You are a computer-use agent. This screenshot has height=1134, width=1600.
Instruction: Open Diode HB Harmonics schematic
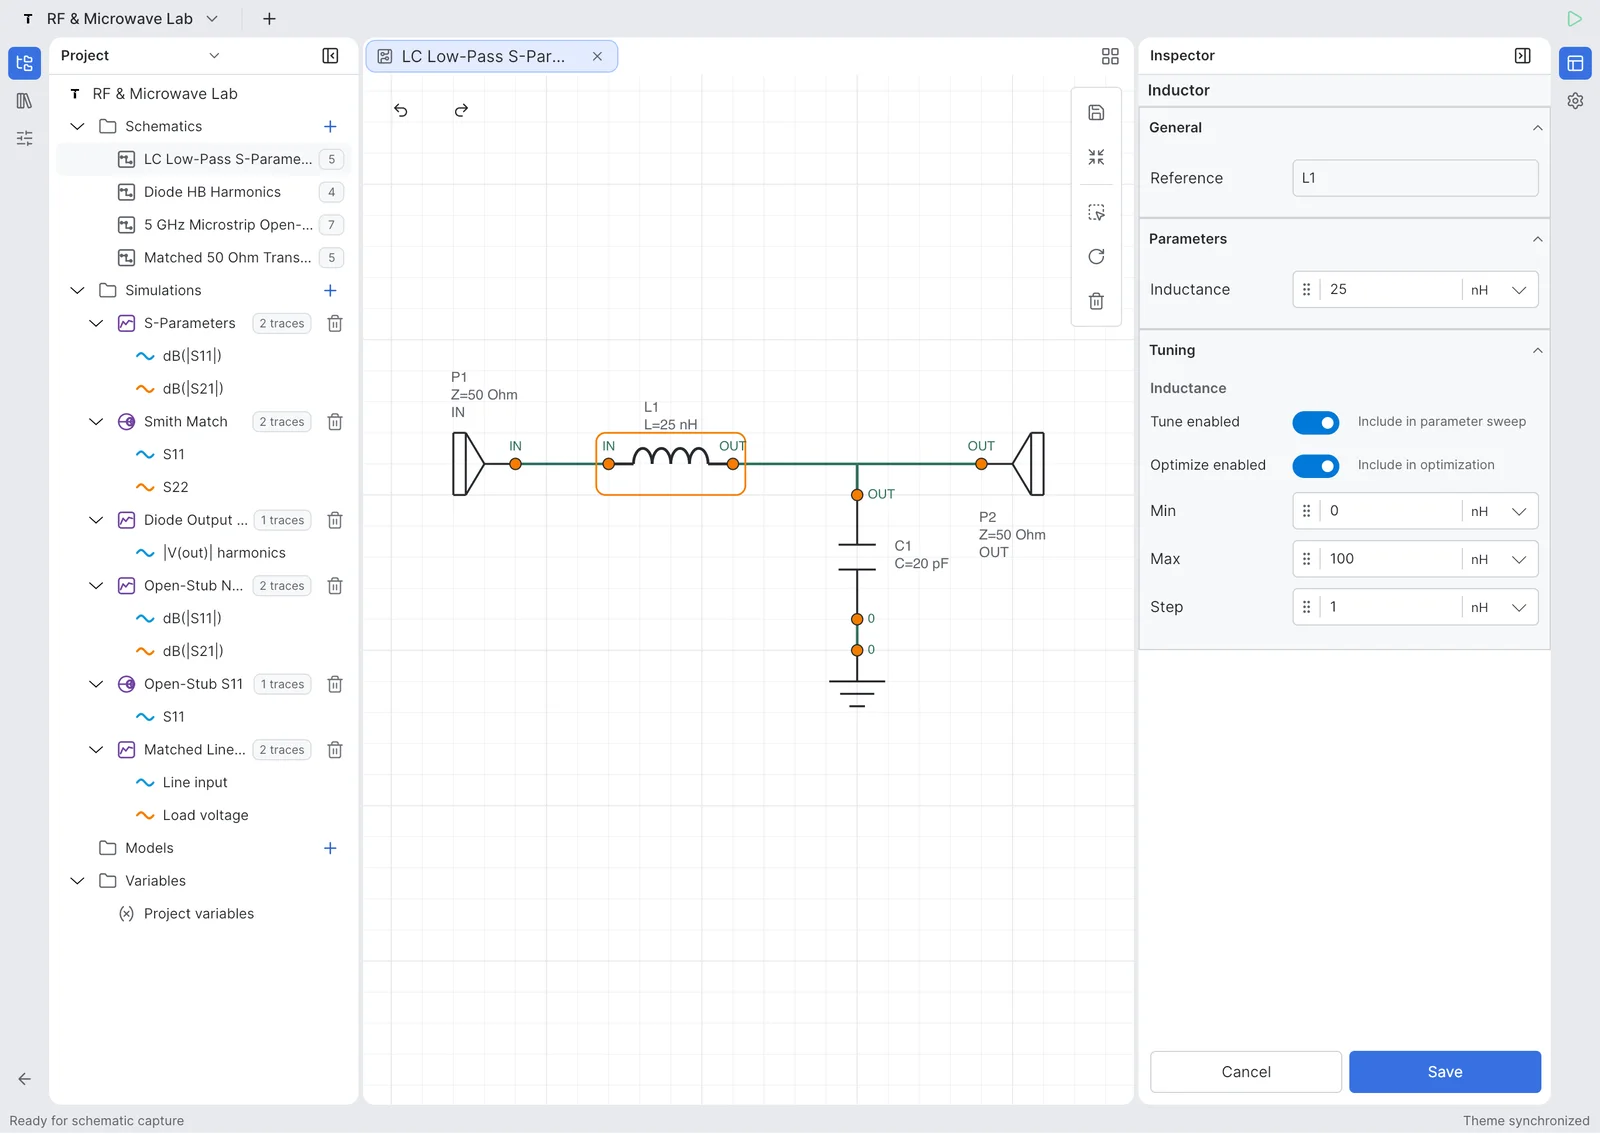coord(212,192)
